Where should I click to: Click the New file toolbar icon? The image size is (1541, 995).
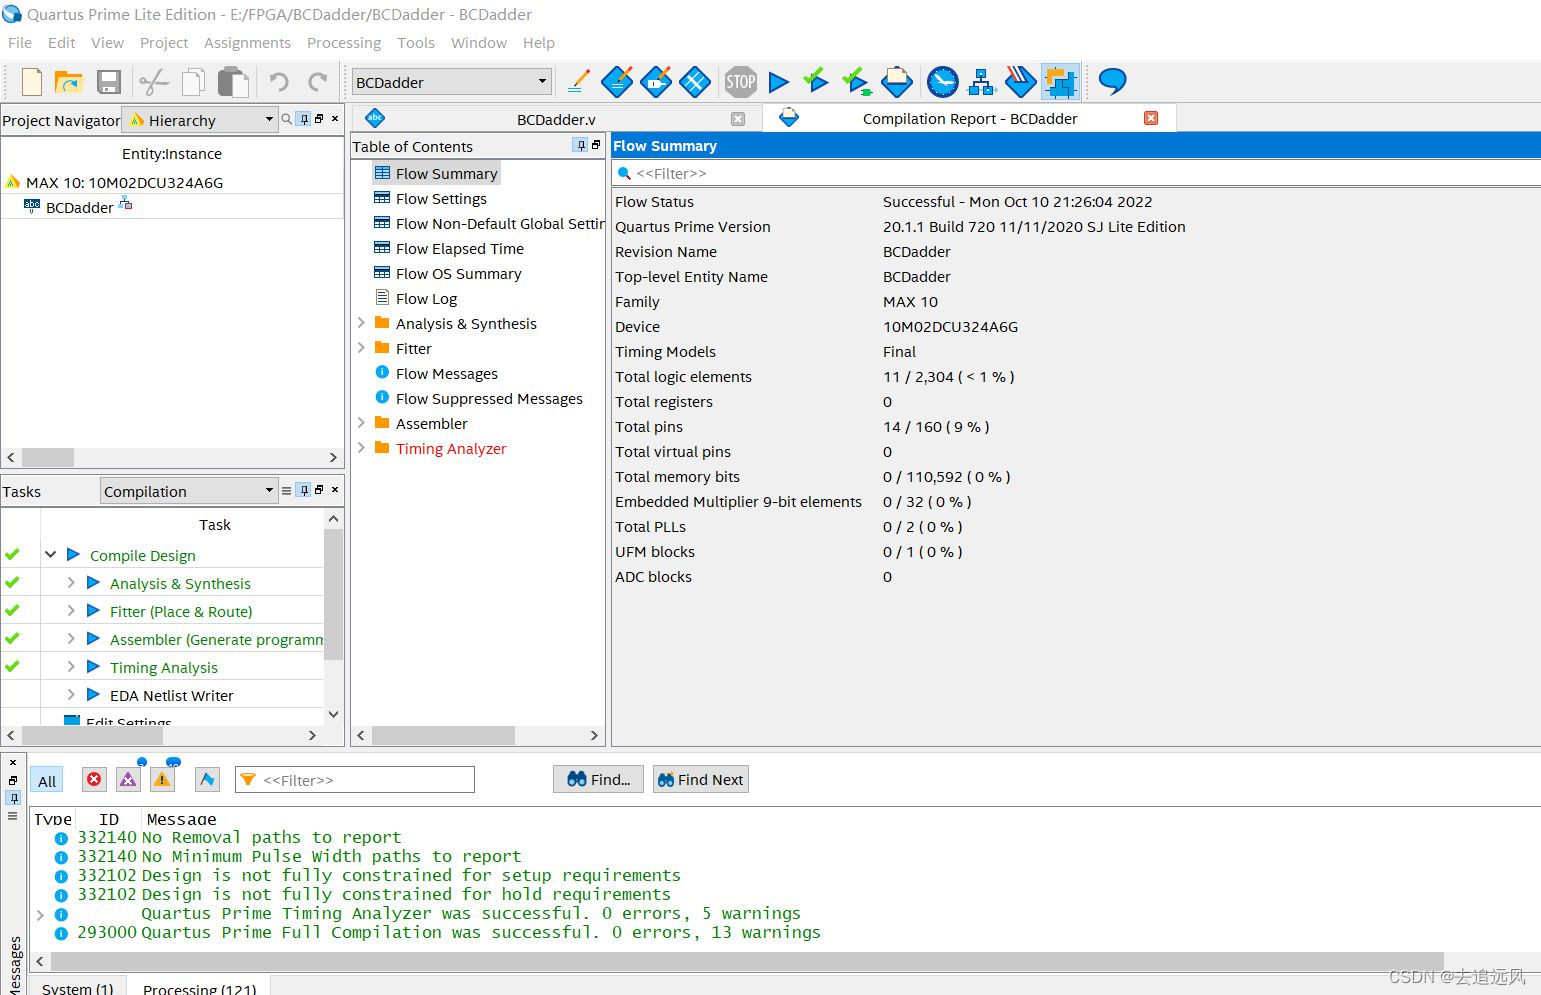[32, 82]
